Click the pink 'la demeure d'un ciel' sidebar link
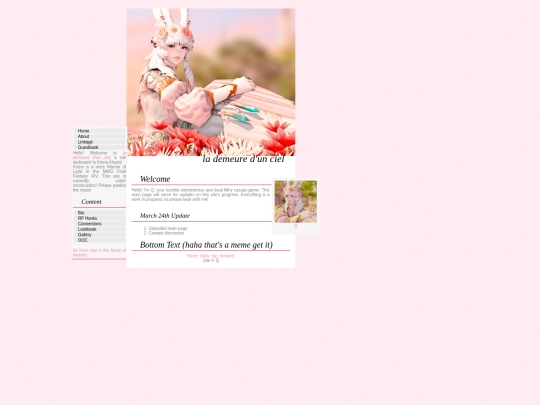The height and width of the screenshot is (405, 540). click(92, 157)
